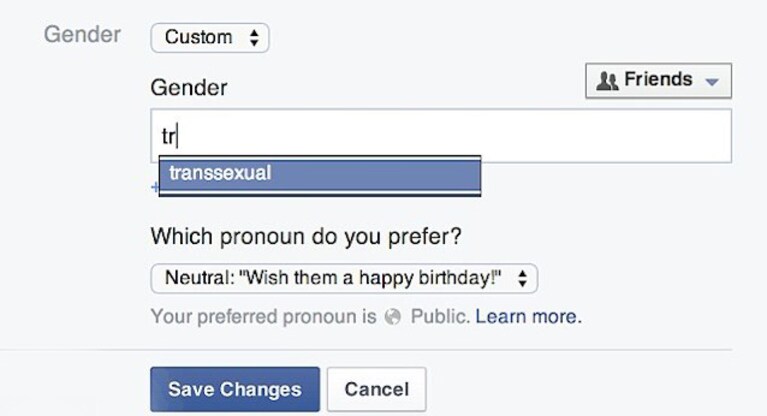Click the up-down arrows beside Custom
The height and width of the screenshot is (416, 767).
point(254,38)
